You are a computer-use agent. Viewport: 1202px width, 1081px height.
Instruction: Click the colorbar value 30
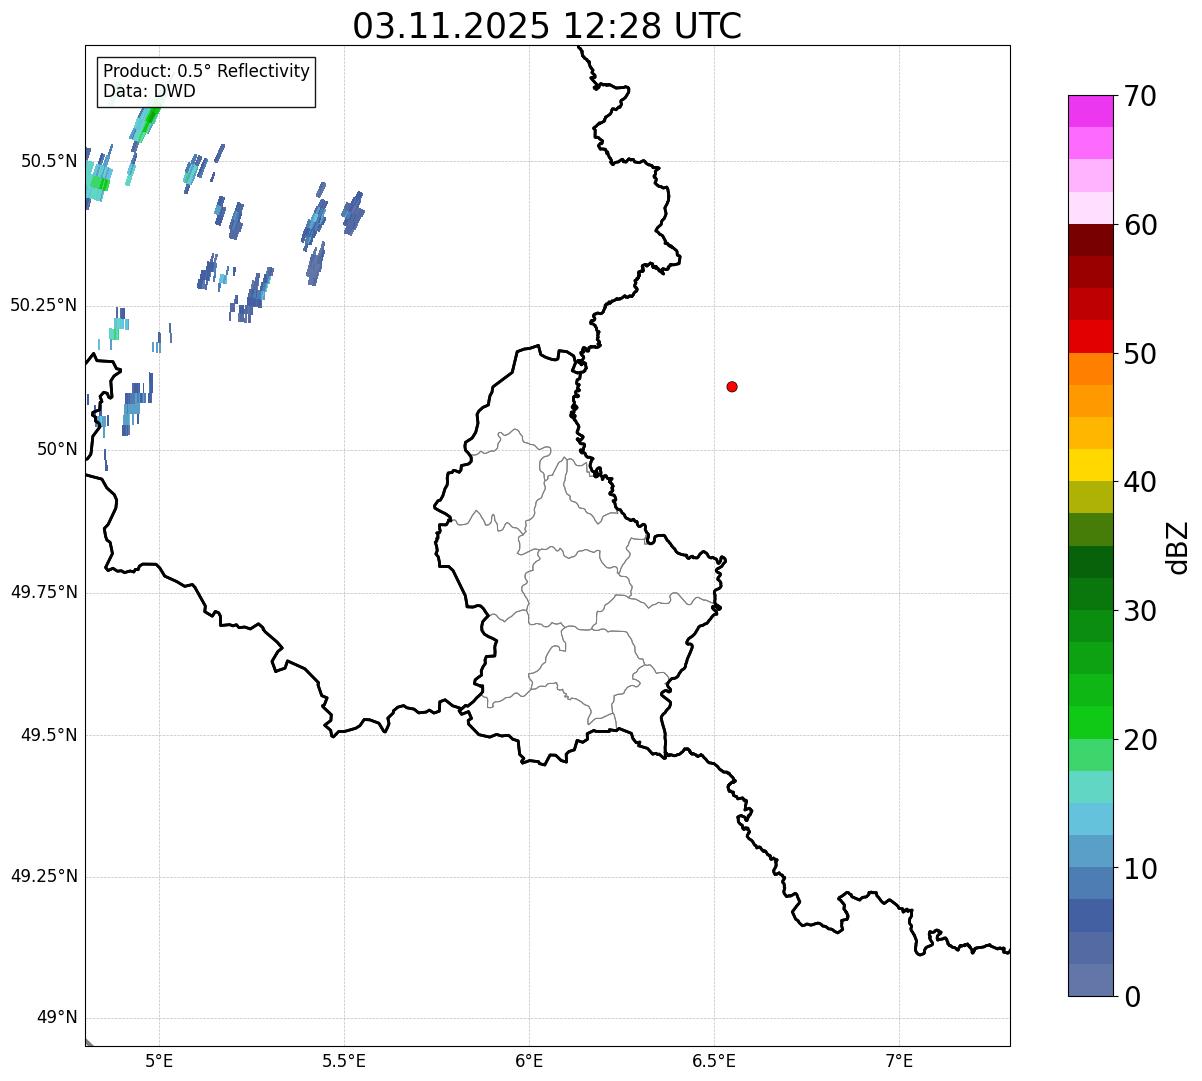(x=1140, y=611)
